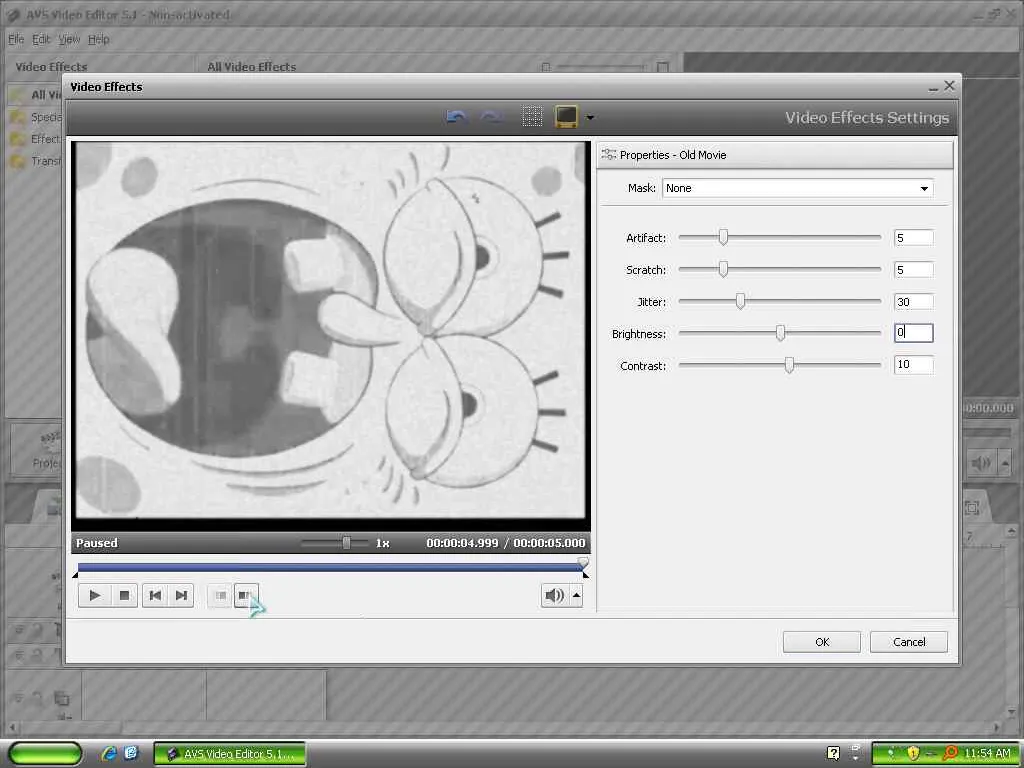
Task: Jump to previous frame
Action: 155,596
